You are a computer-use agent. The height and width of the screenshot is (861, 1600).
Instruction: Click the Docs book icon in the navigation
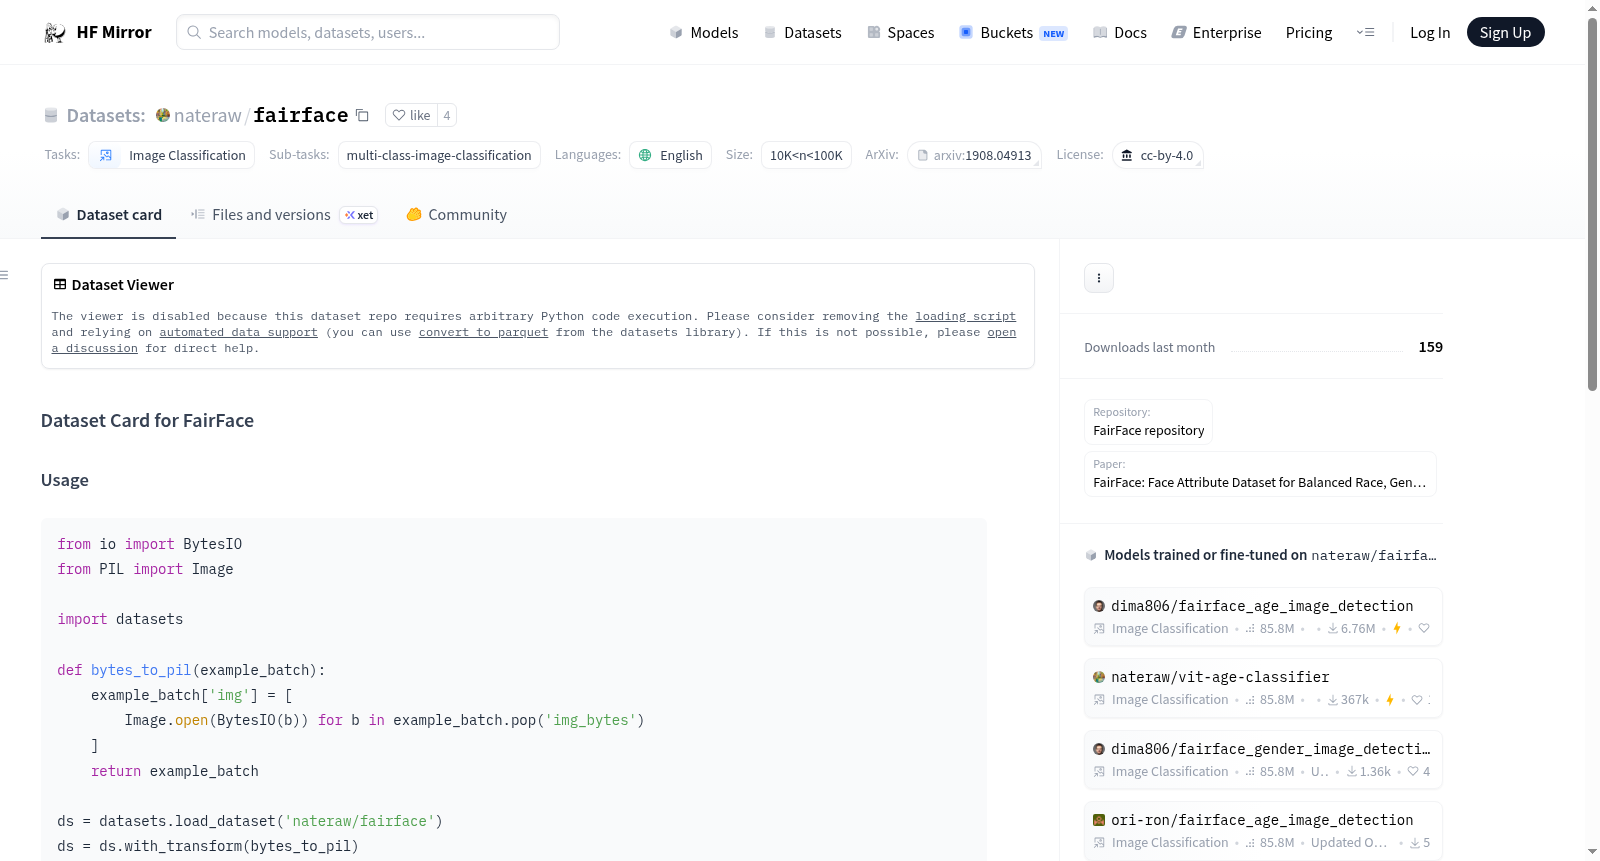pyautogui.click(x=1100, y=33)
